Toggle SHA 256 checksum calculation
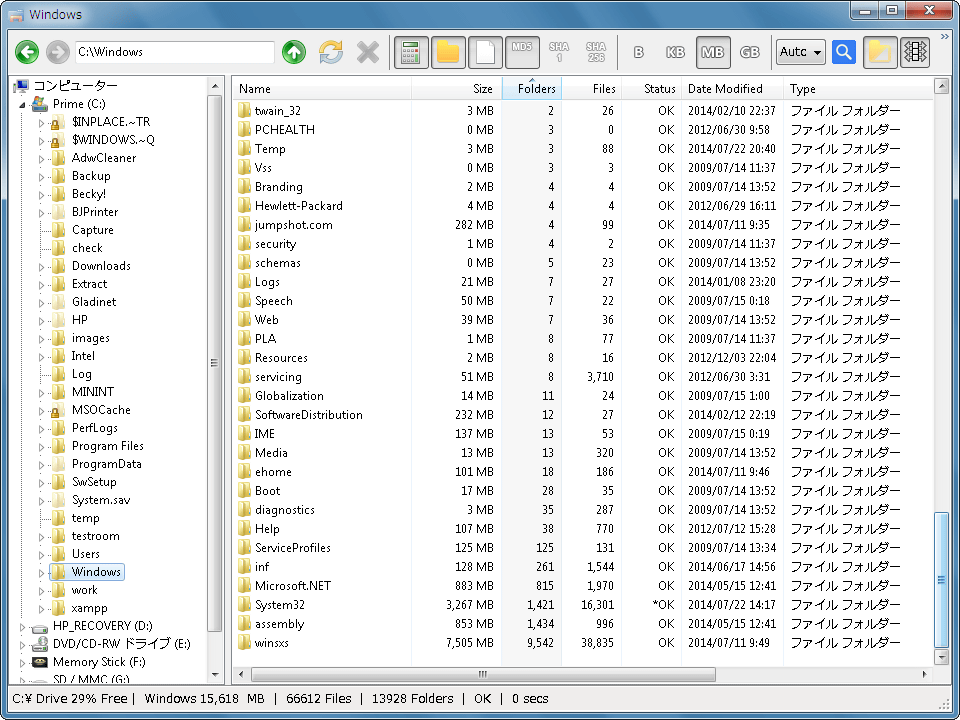 596,52
